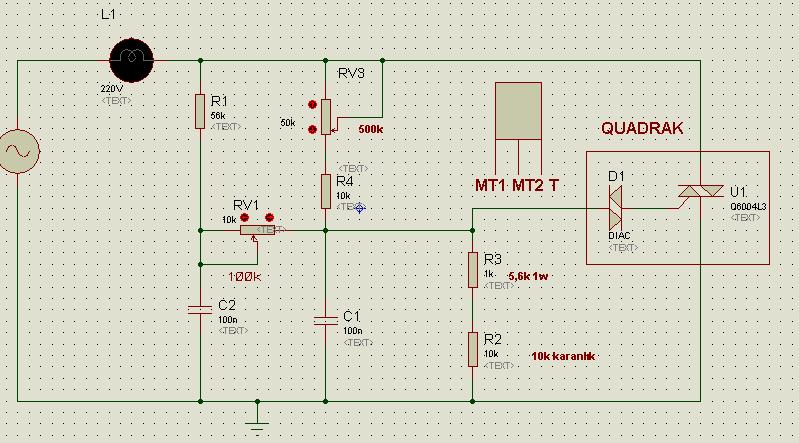Click the AC voltage source symbol

(19, 150)
